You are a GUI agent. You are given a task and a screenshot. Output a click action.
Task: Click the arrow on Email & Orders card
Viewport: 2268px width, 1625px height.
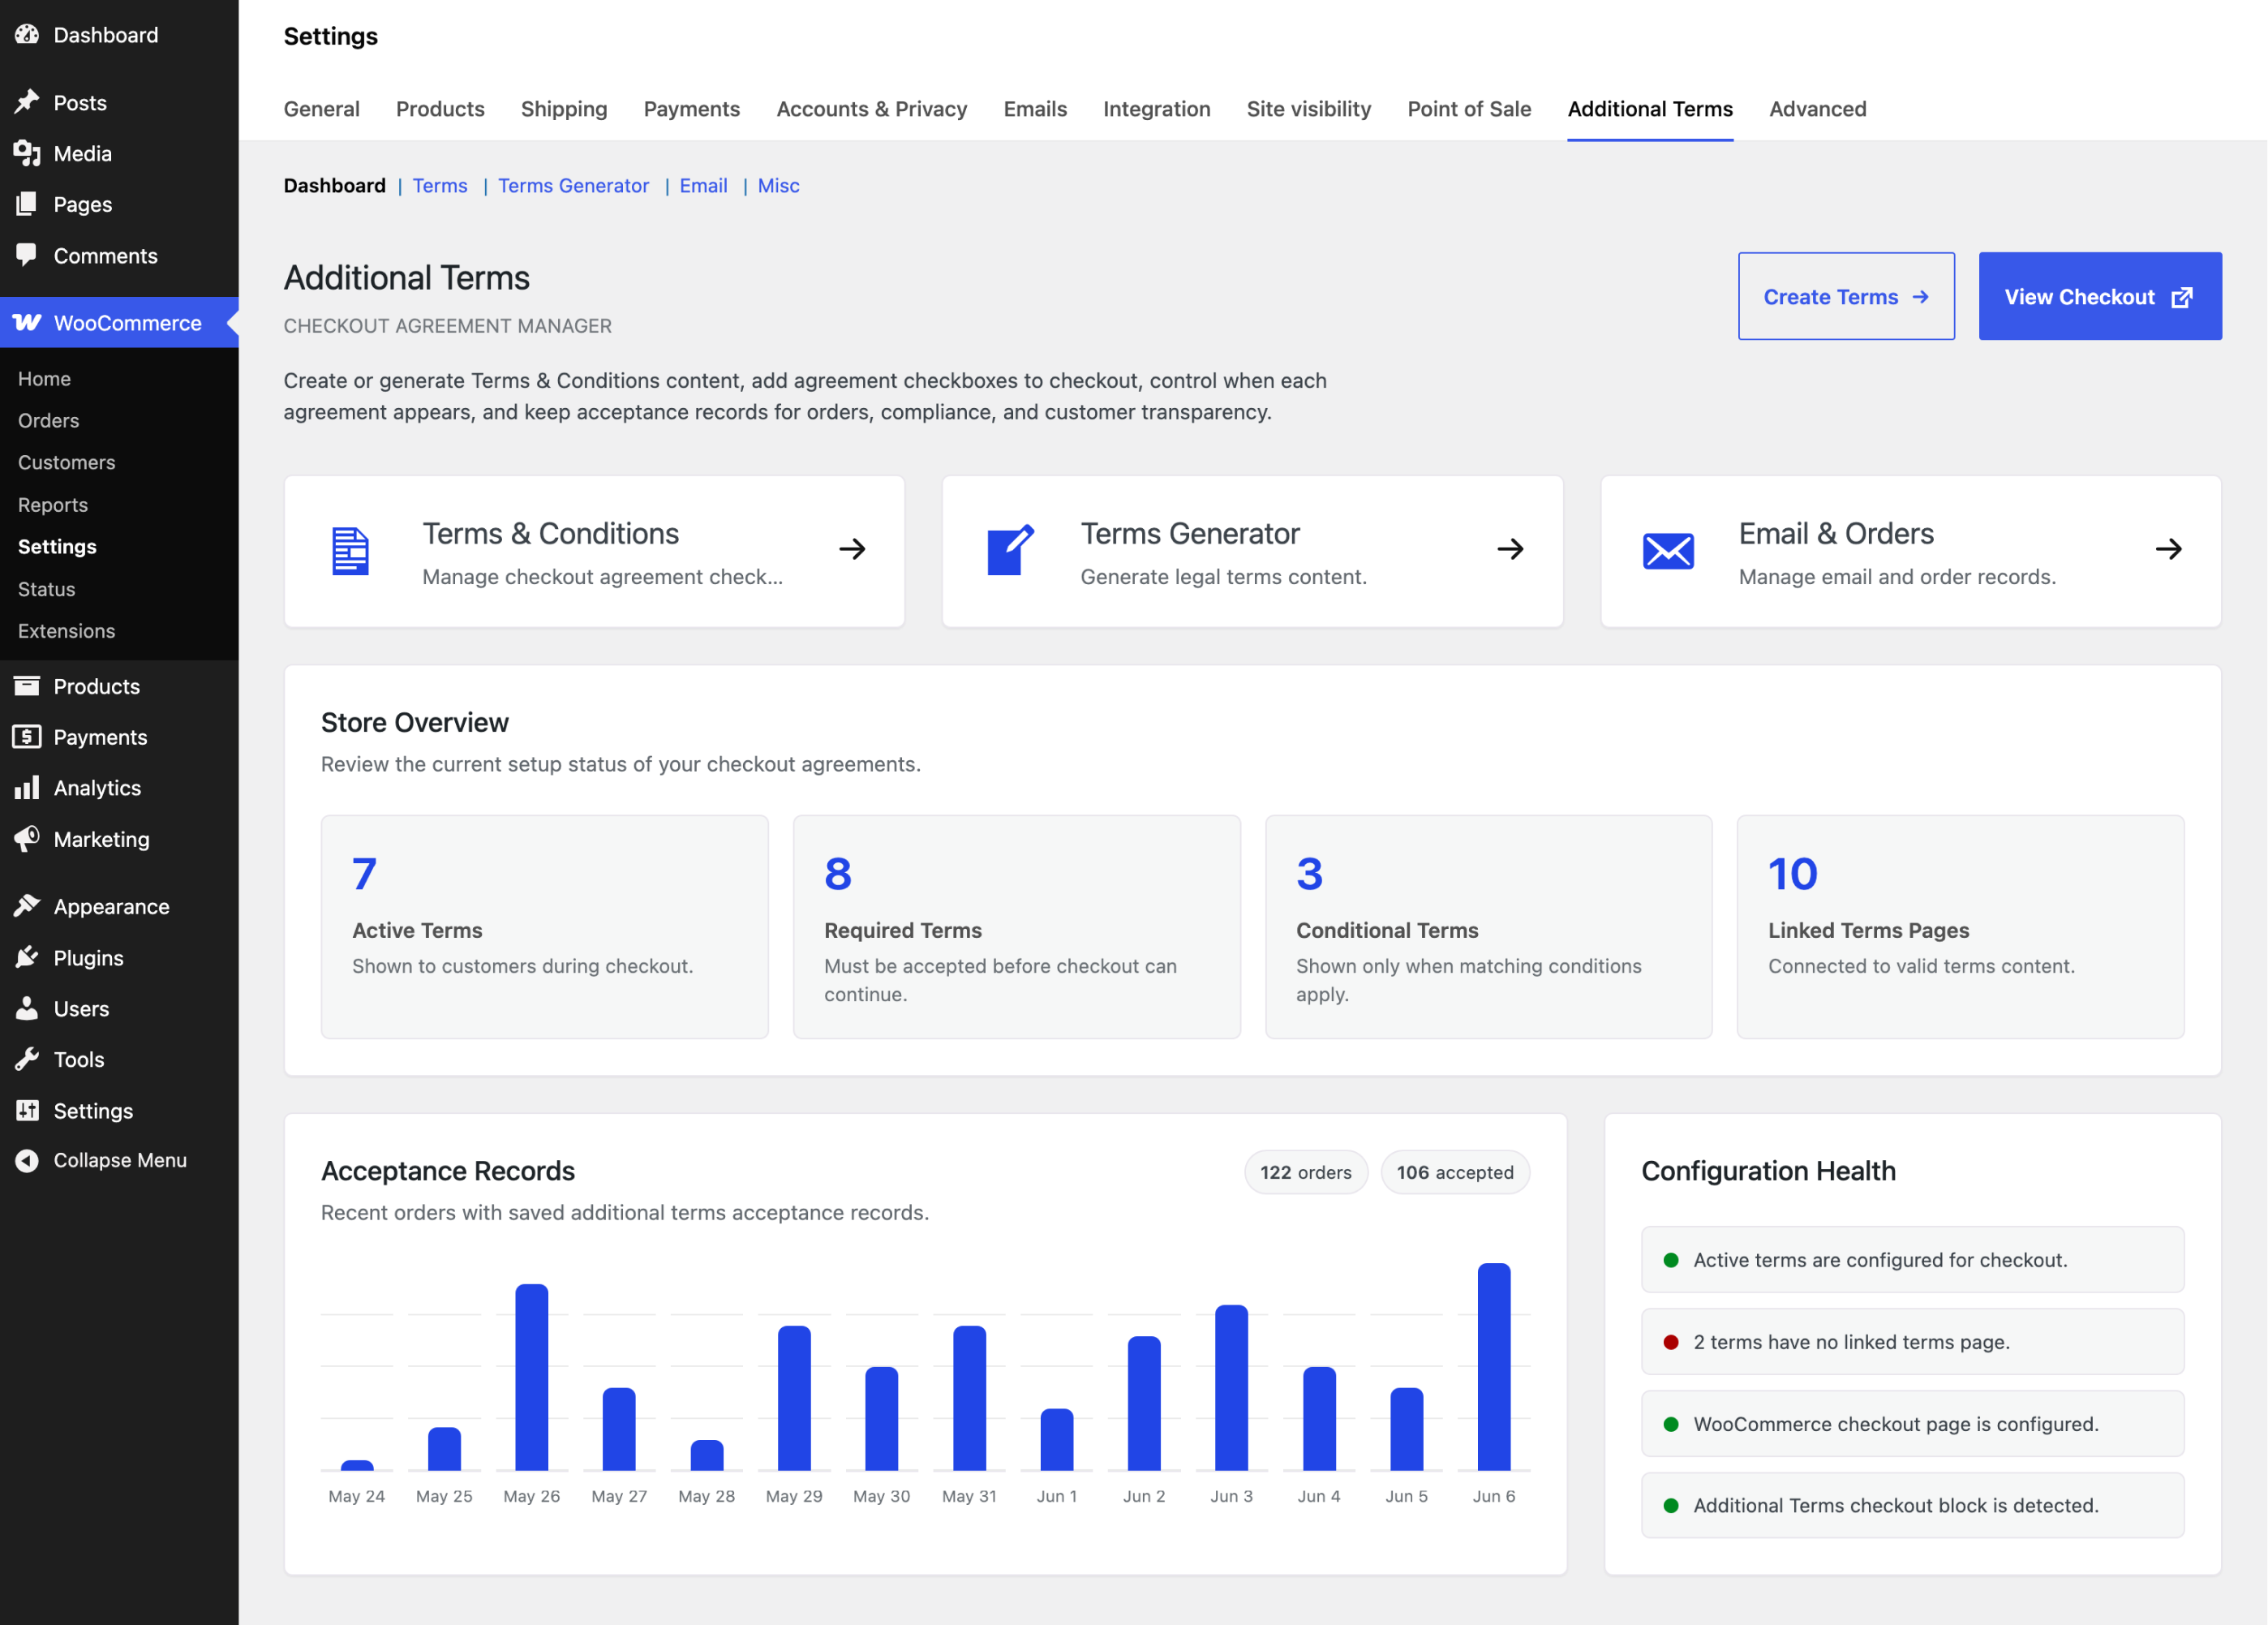pos(2168,549)
